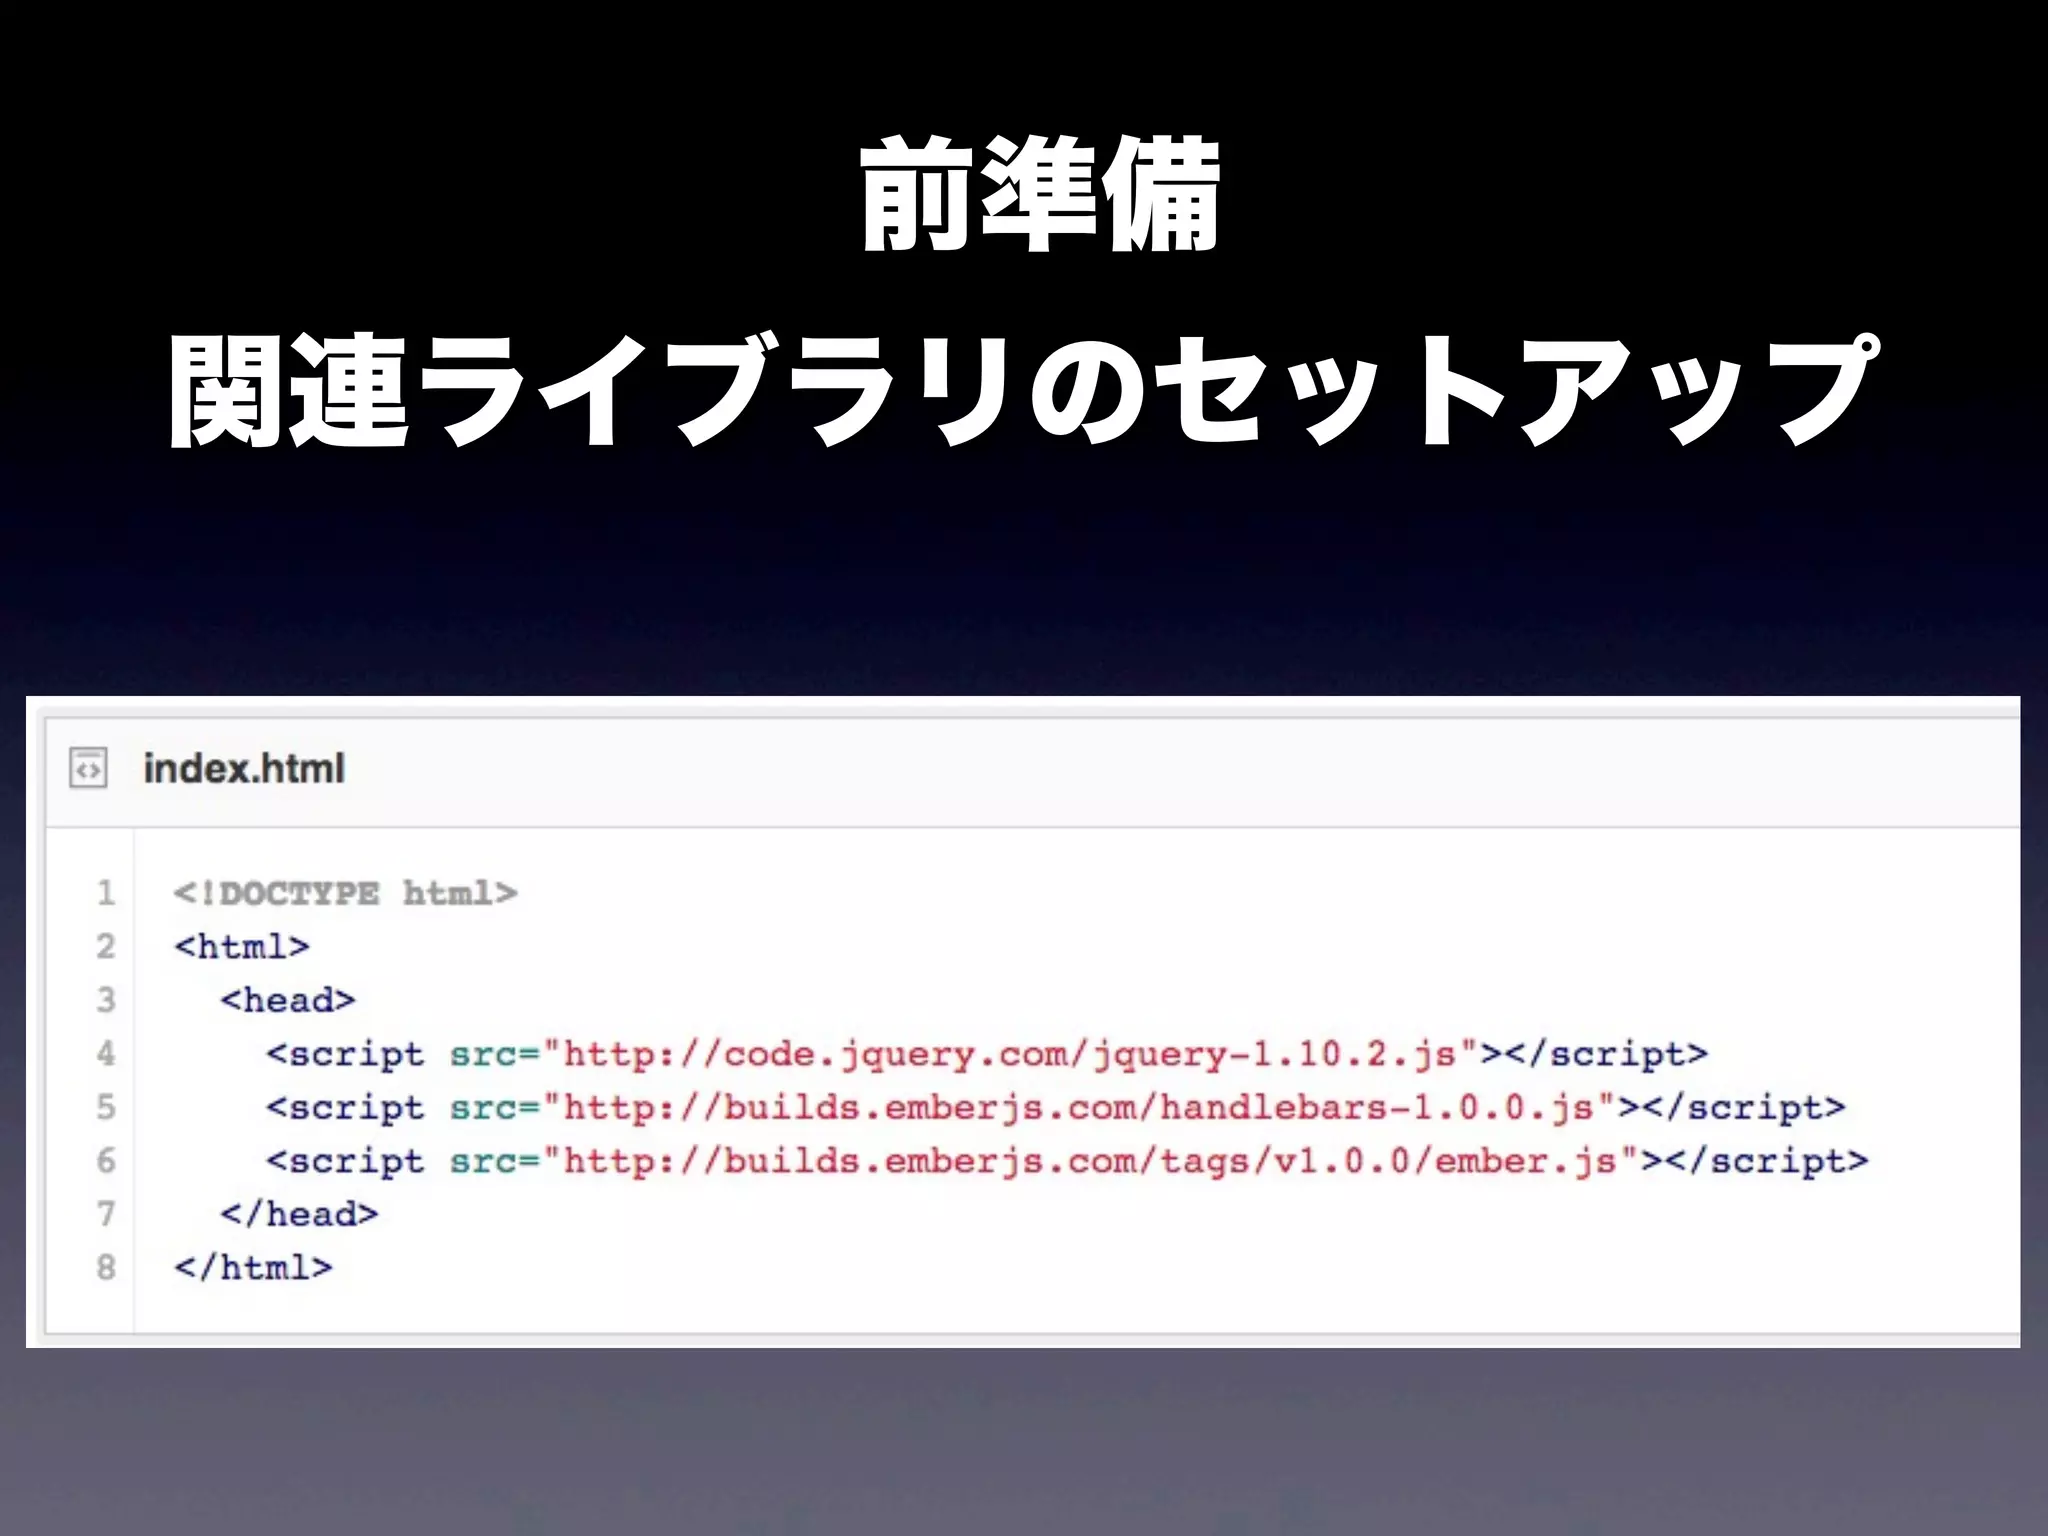Click the src attribute on the jquery line
This screenshot has height=1536, width=2048.
[x=483, y=1054]
